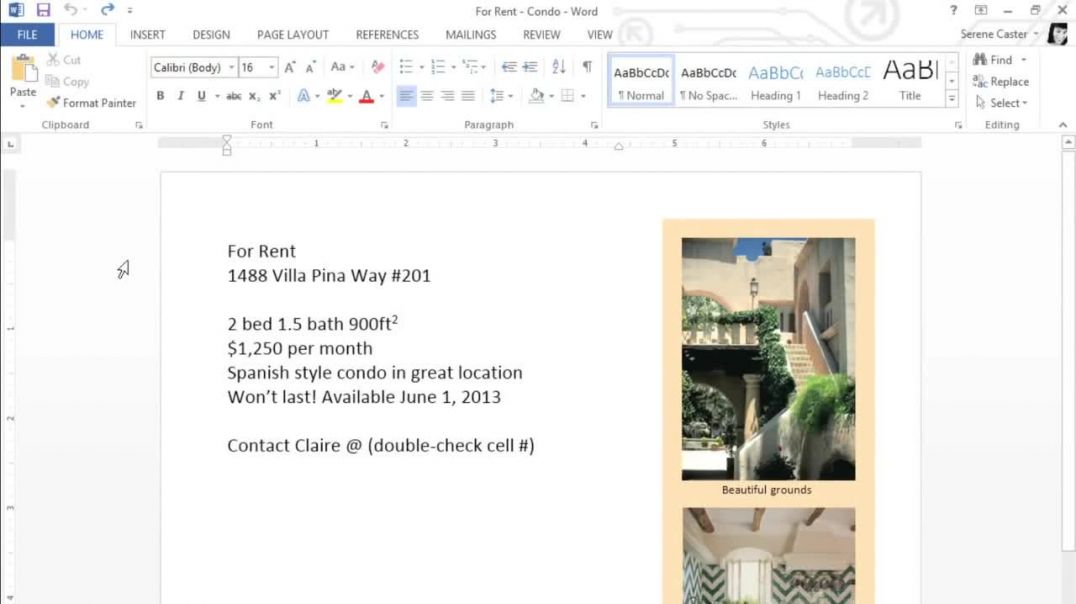Open the FILE tab

(27, 34)
